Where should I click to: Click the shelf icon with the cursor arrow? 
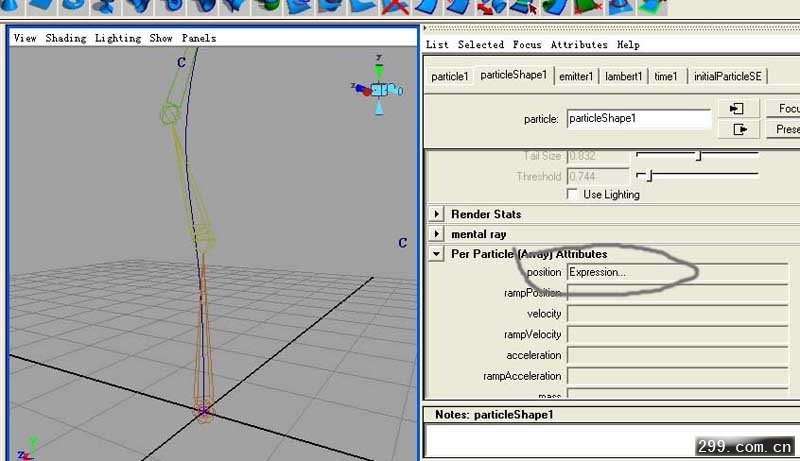point(523,7)
